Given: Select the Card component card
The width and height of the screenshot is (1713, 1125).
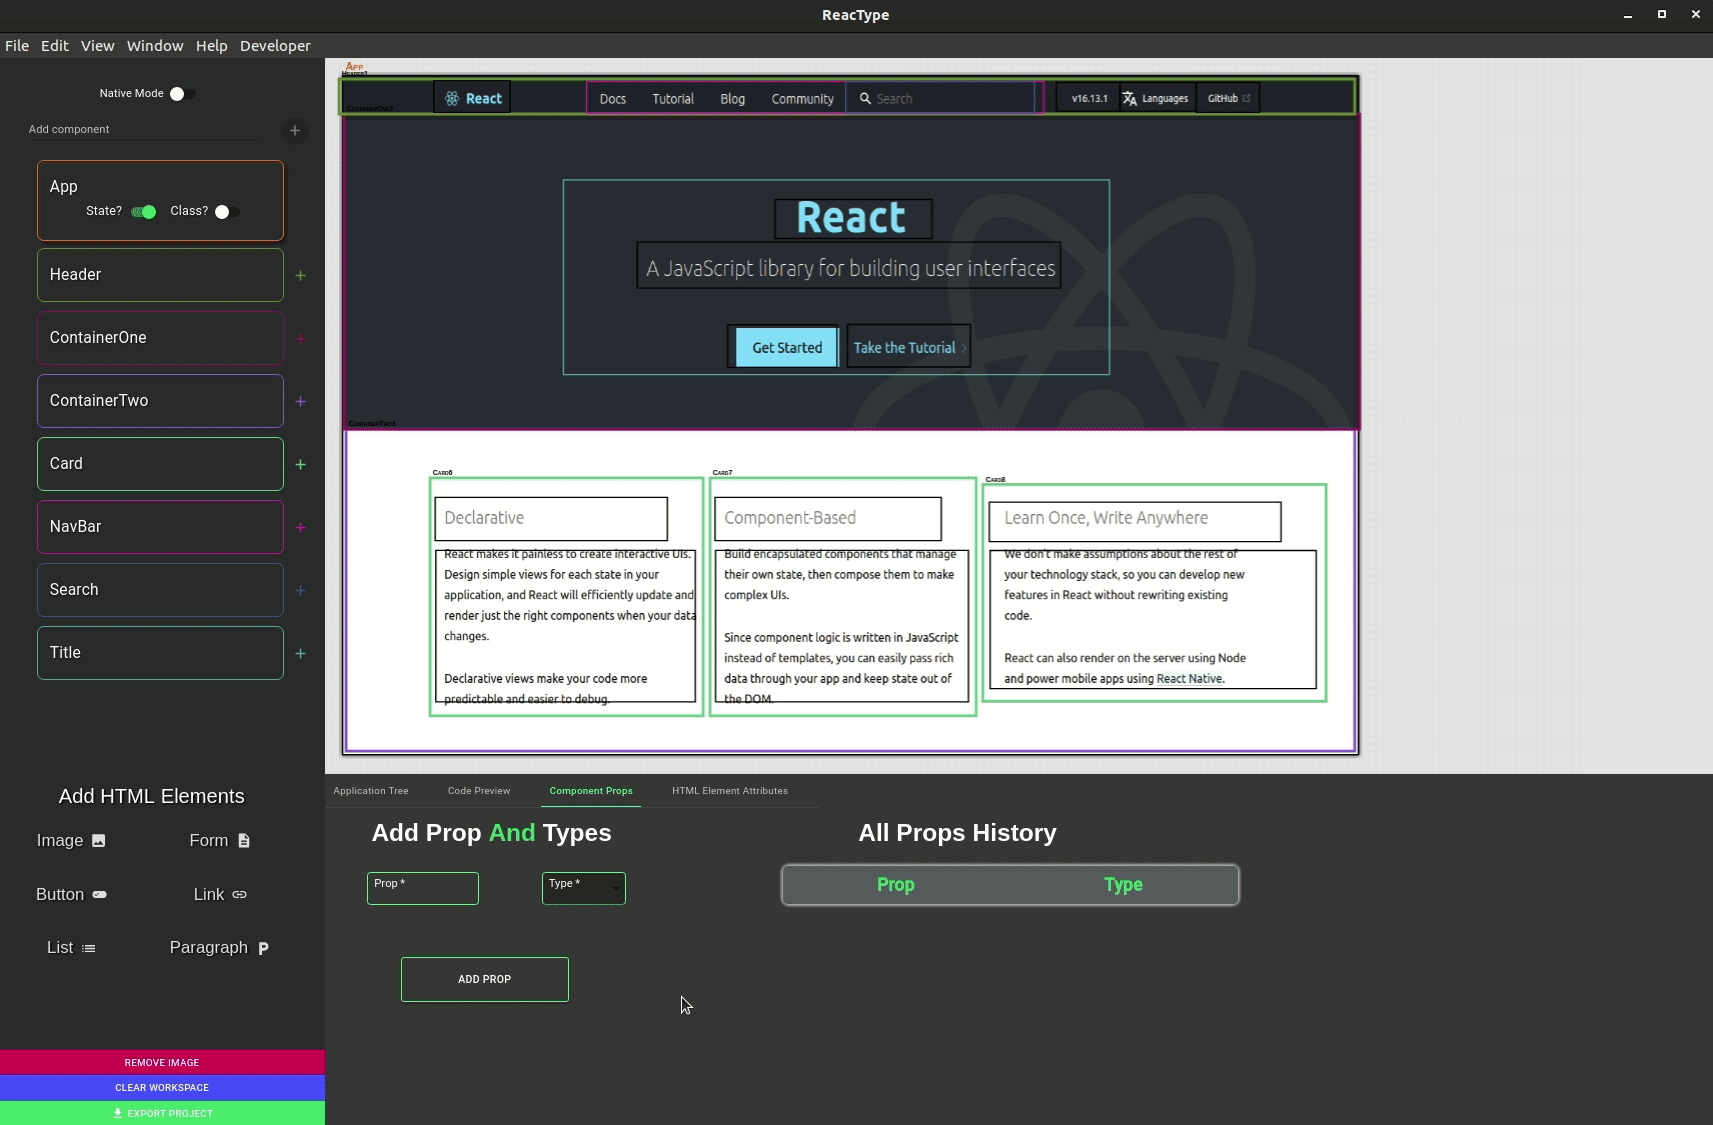Looking at the screenshot, I should pyautogui.click(x=160, y=464).
